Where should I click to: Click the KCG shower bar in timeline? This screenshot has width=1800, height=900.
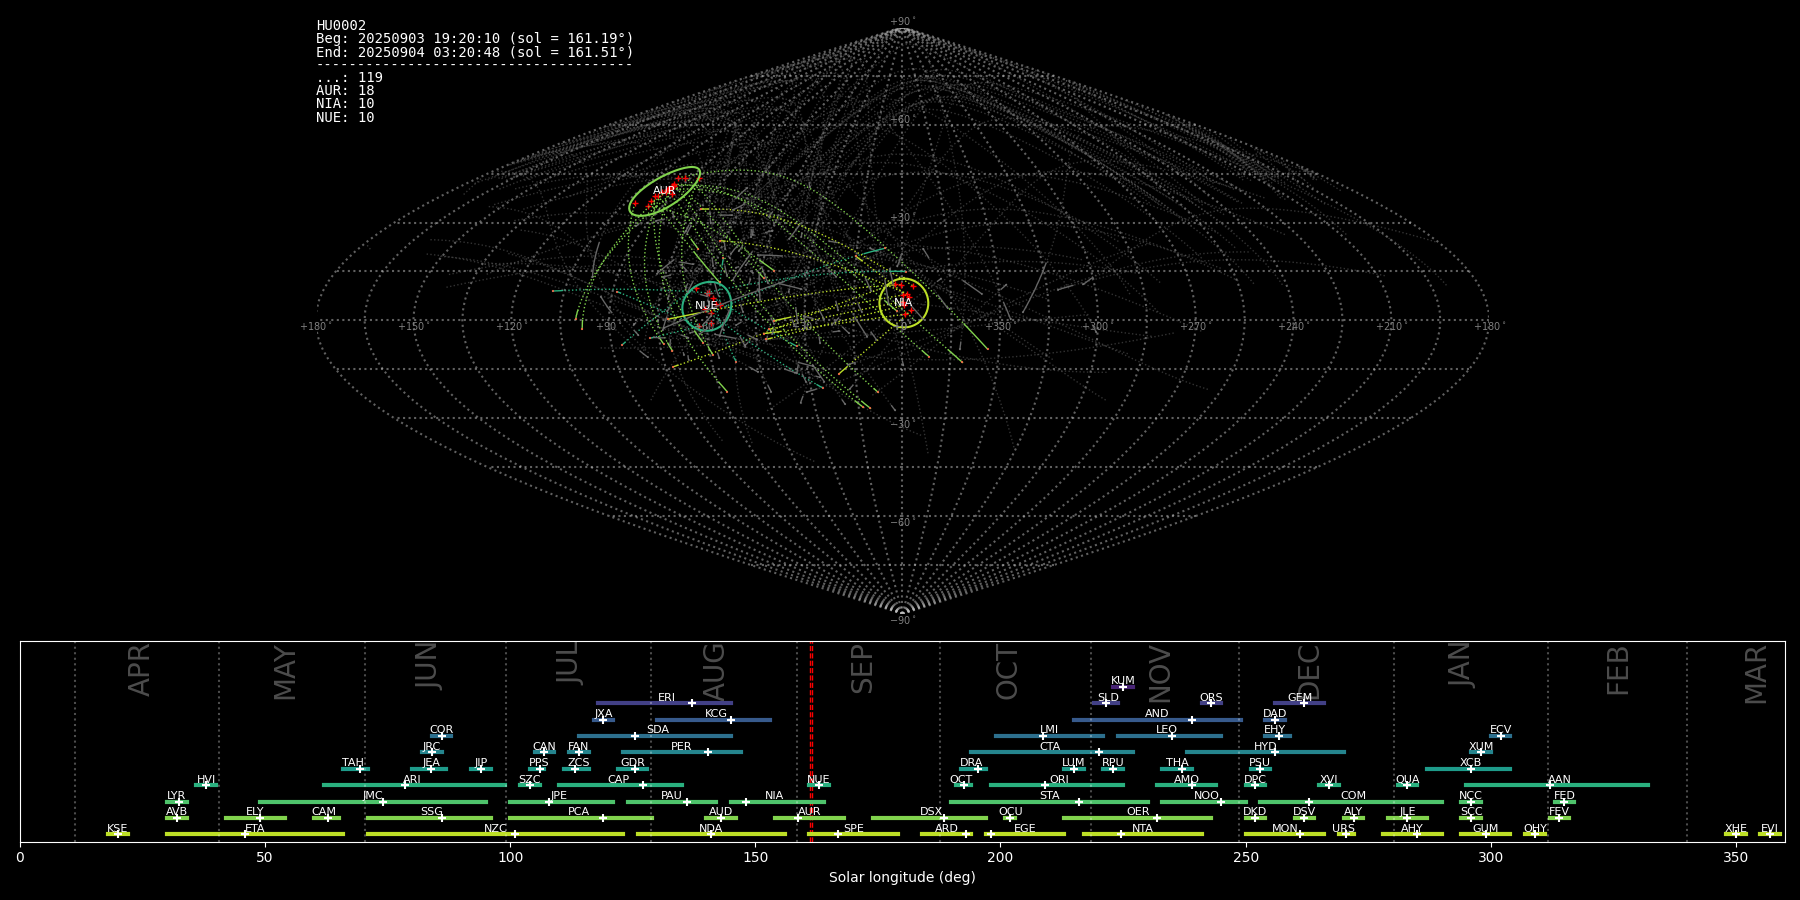pyautogui.click(x=713, y=719)
